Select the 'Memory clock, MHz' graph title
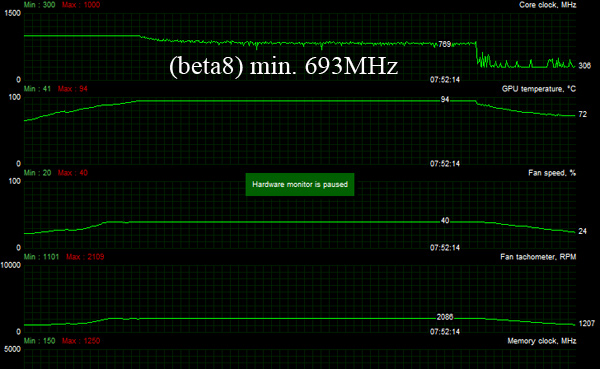Screen dimensions: 600x369 click(541, 341)
